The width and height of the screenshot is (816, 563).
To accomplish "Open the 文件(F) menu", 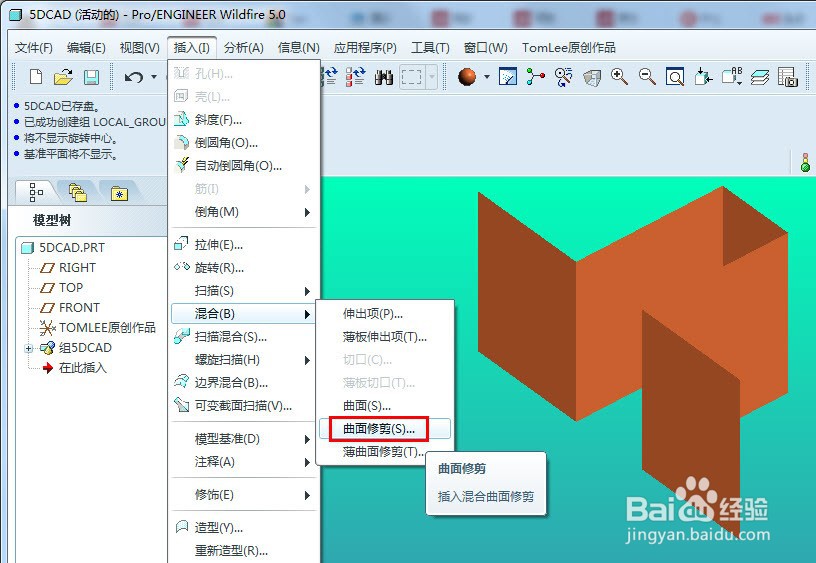I will pyautogui.click(x=34, y=48).
